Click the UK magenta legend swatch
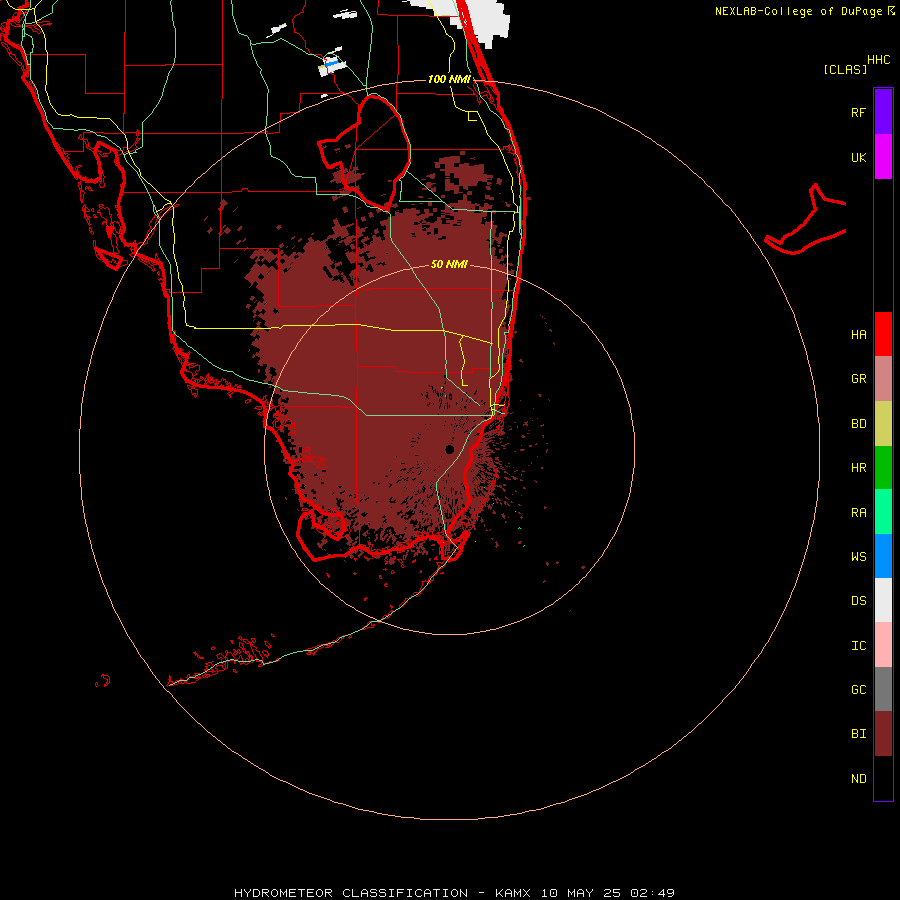900x900 pixels. click(x=883, y=157)
